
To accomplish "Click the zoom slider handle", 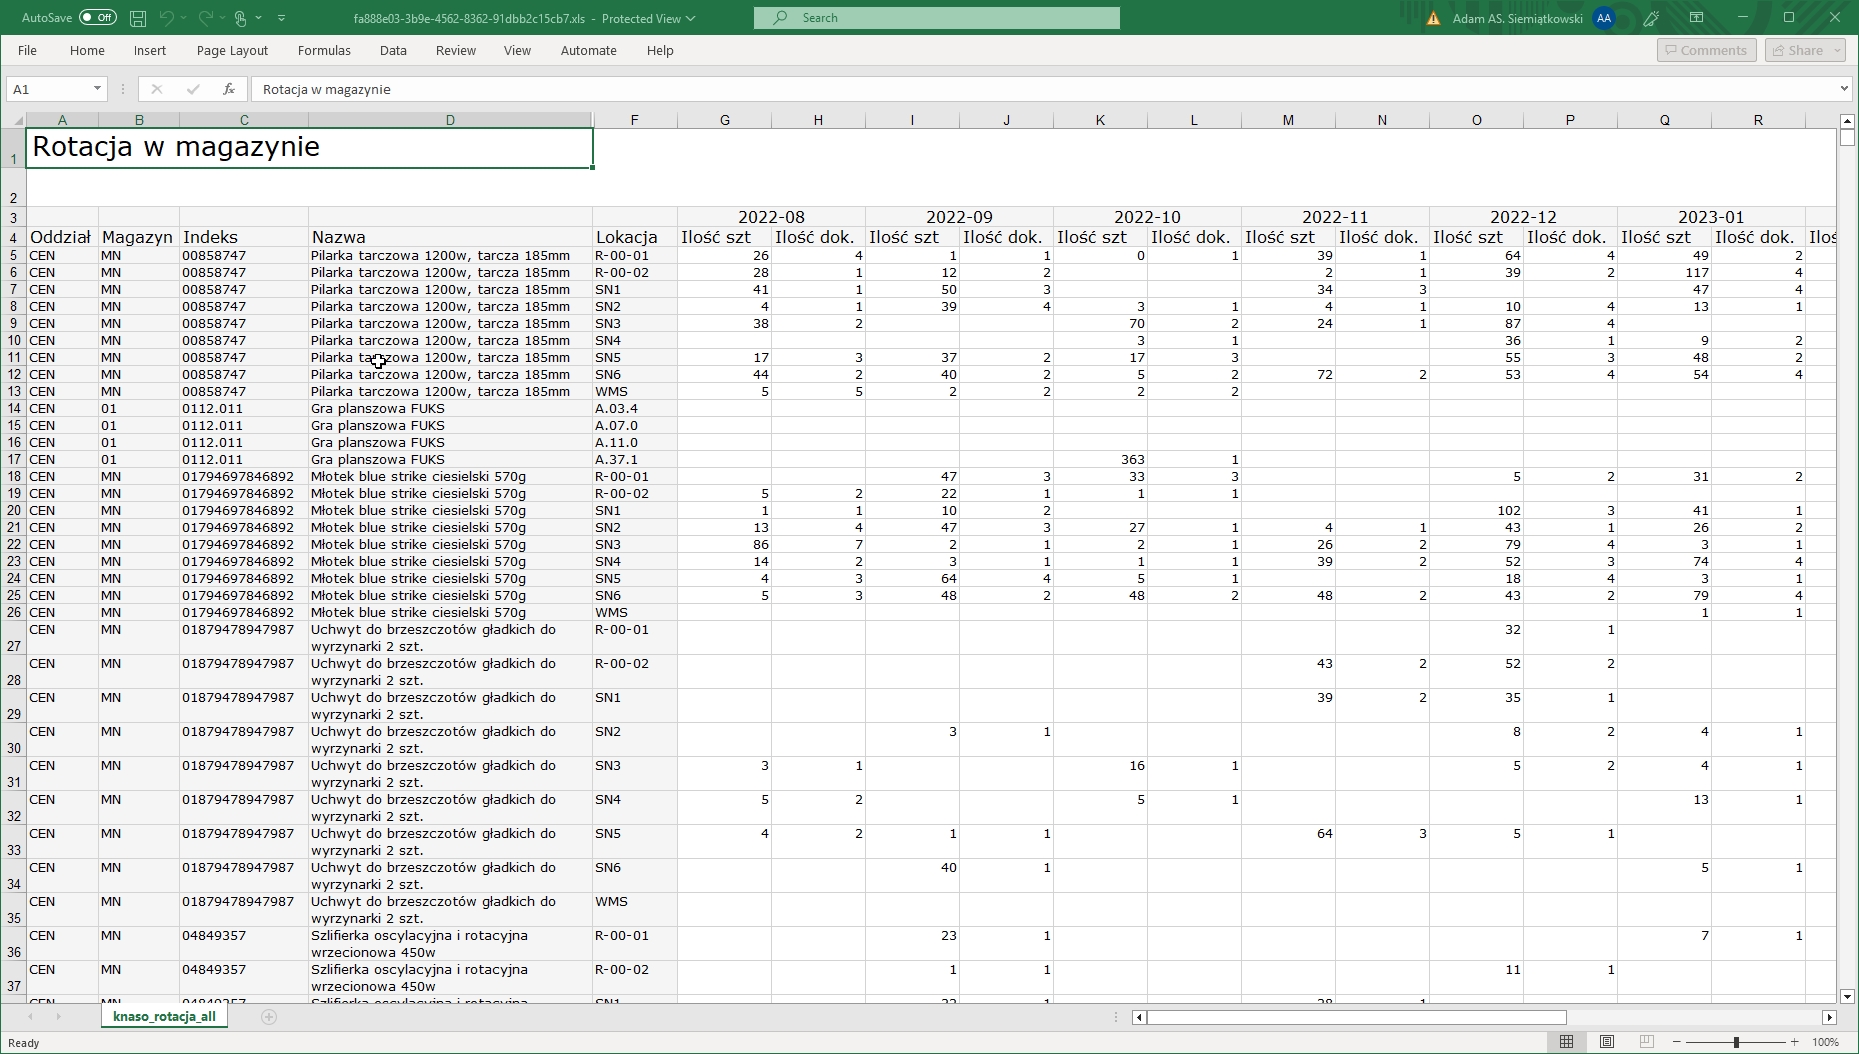I will point(1736,1042).
